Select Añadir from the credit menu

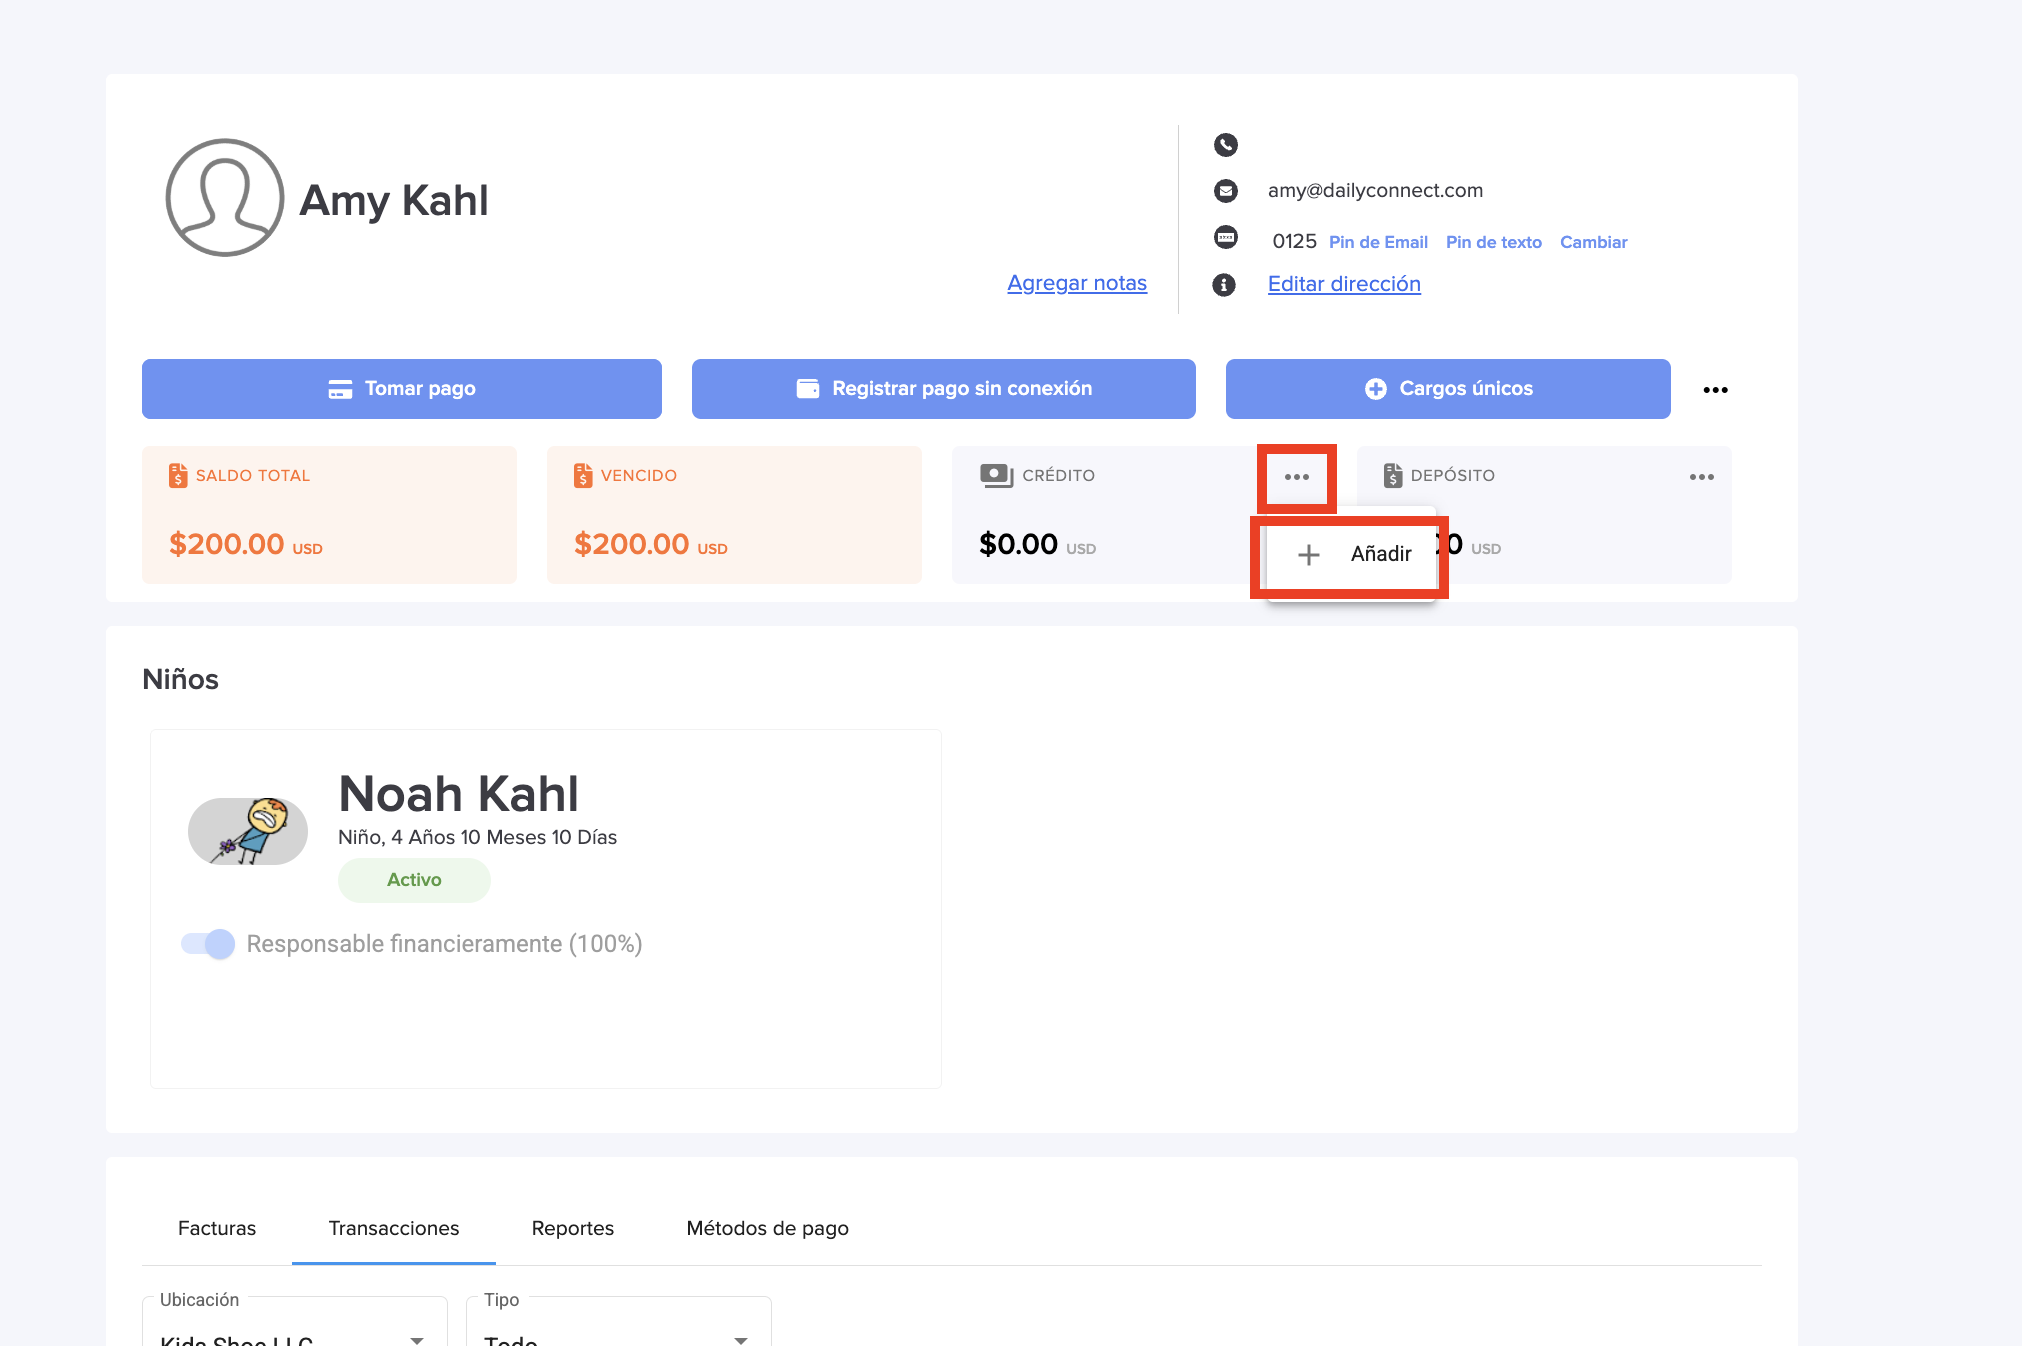(1354, 554)
